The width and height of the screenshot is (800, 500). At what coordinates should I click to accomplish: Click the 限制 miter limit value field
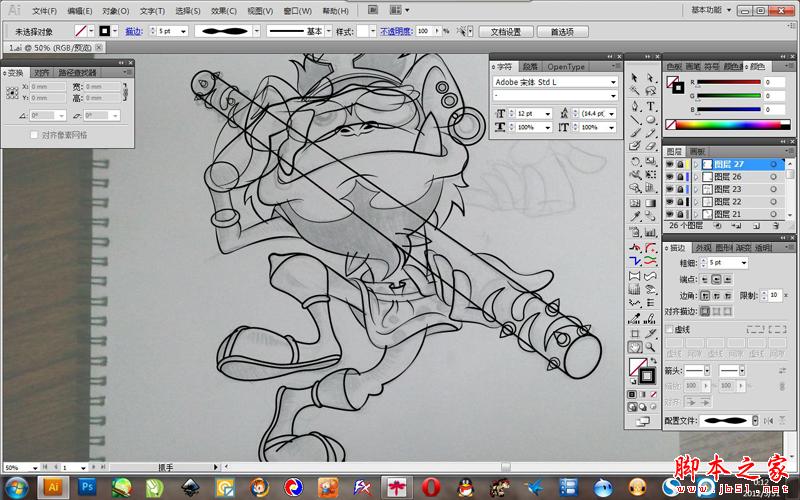[774, 295]
